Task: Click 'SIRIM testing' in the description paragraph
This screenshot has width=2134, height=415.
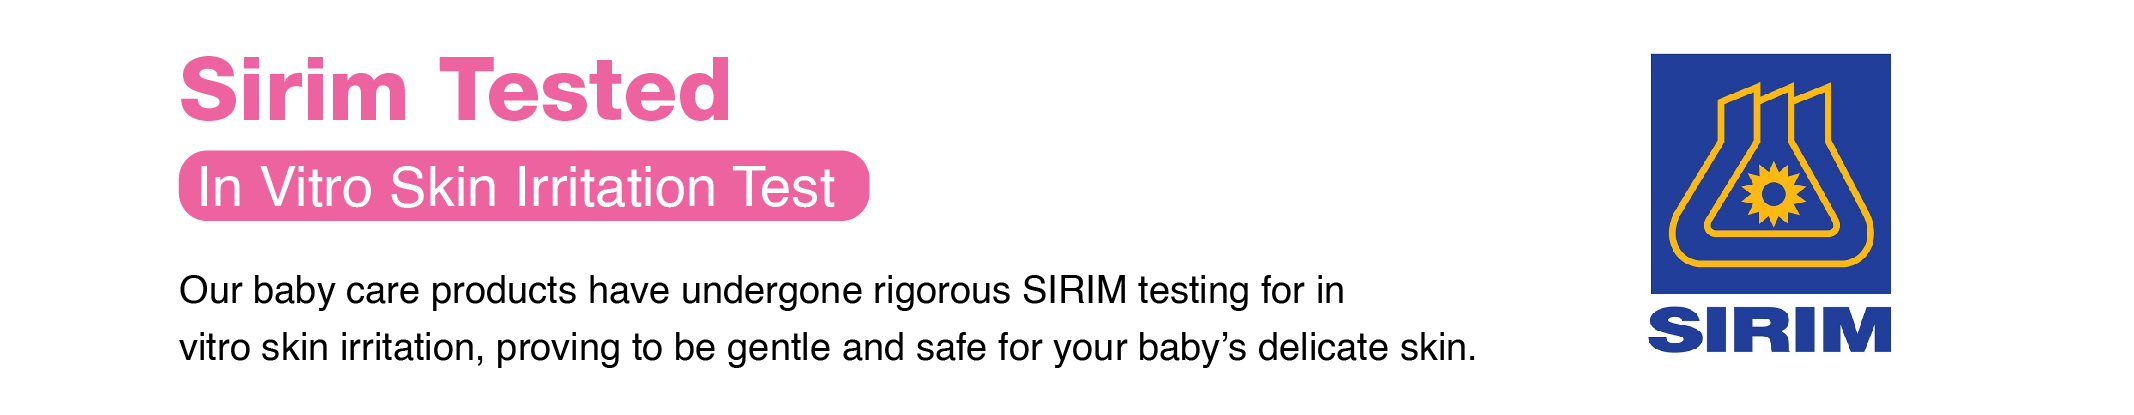Action: coord(1136,291)
